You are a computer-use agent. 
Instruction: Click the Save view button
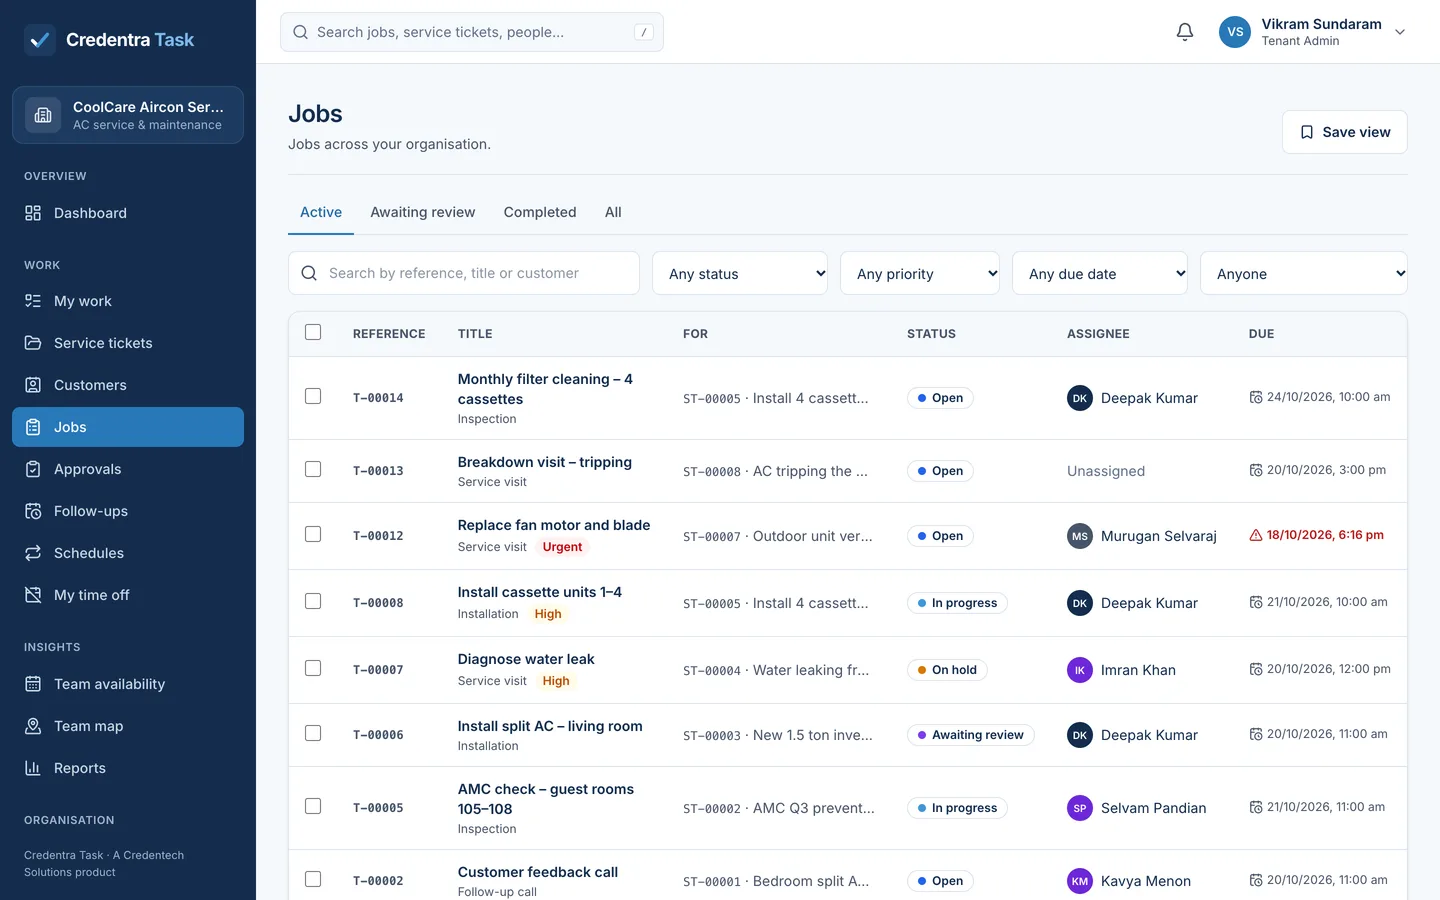click(x=1345, y=132)
